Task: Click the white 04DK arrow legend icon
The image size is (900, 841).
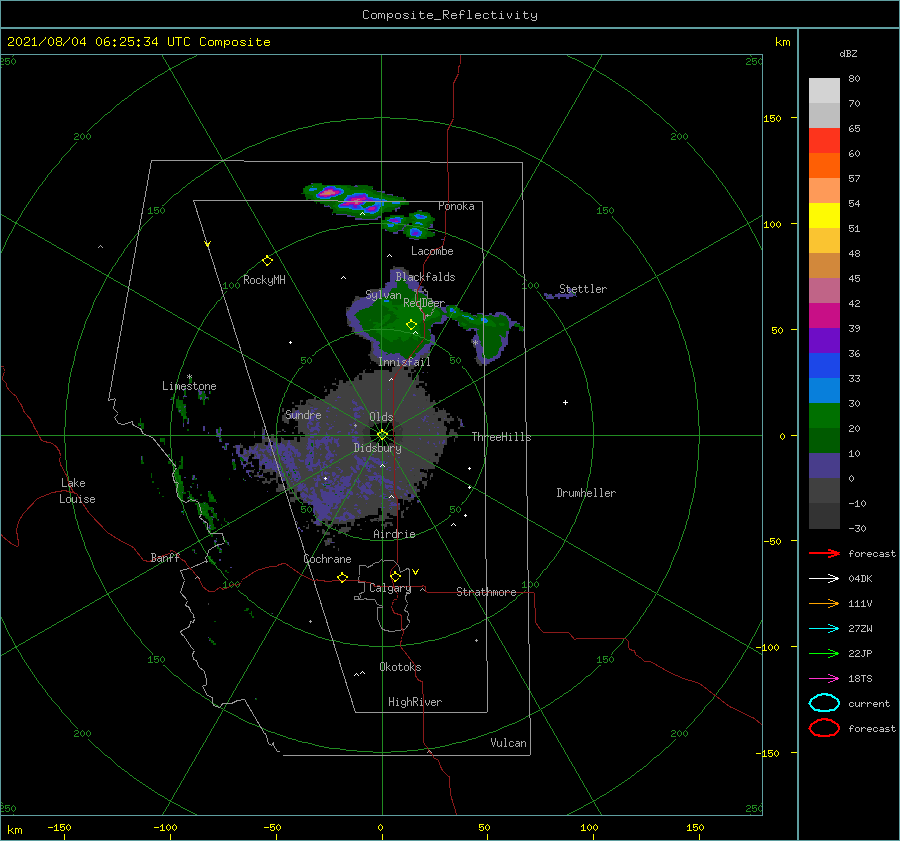Action: click(x=824, y=579)
